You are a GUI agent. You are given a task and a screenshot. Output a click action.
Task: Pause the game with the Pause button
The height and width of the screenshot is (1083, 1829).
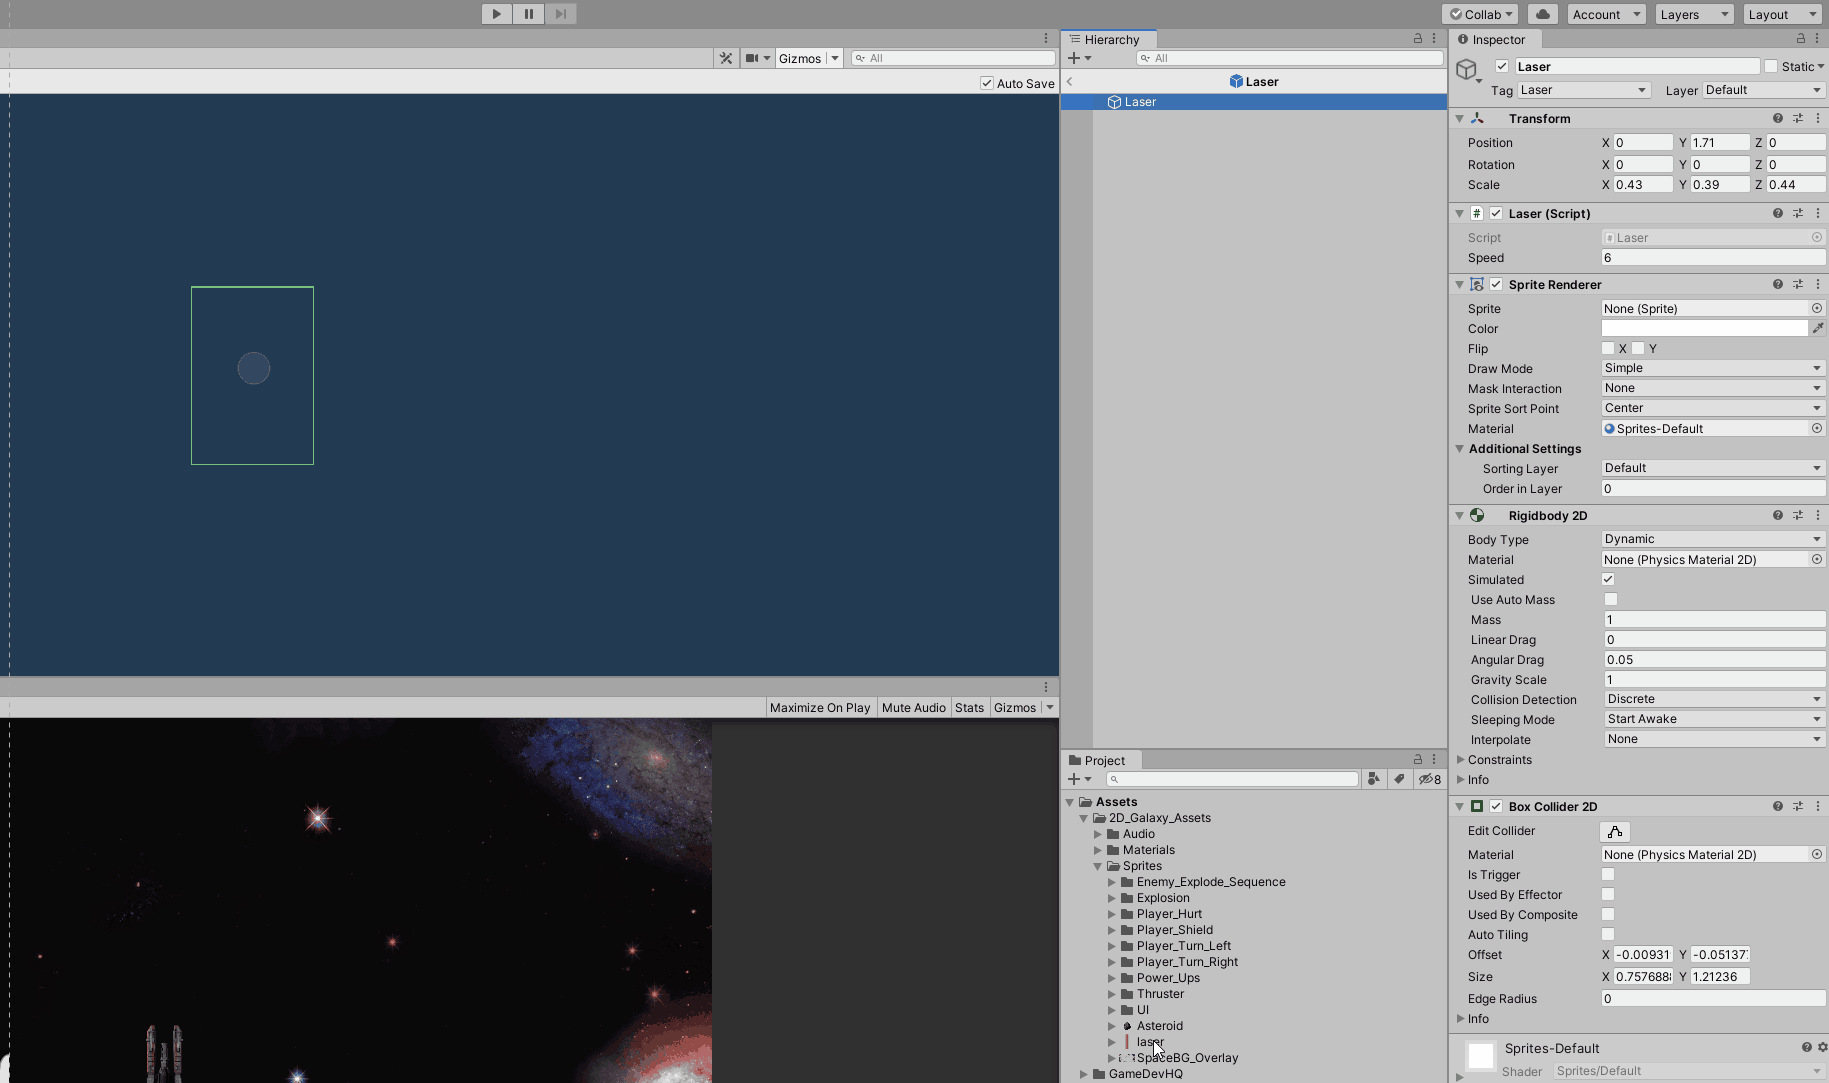pos(529,14)
